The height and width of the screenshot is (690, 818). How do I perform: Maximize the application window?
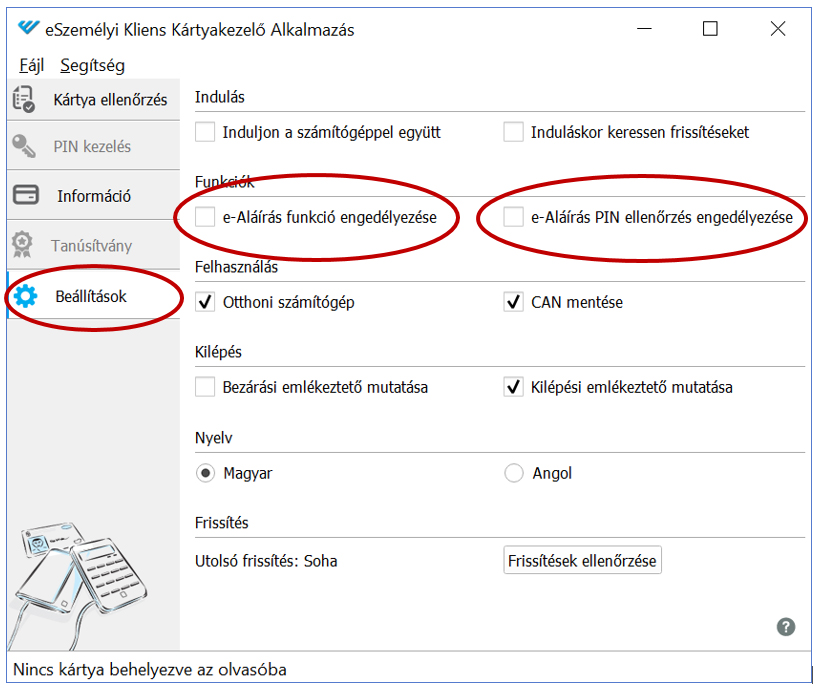click(710, 29)
